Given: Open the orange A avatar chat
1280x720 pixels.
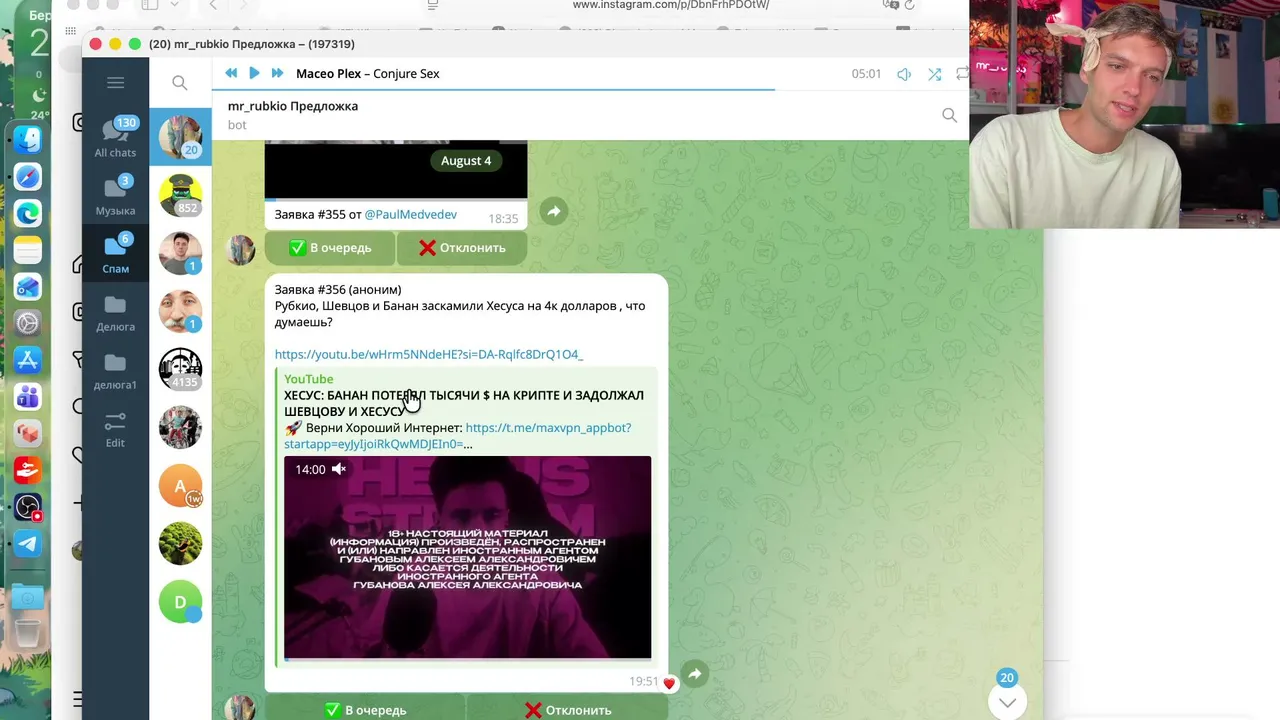Looking at the screenshot, I should point(180,486).
